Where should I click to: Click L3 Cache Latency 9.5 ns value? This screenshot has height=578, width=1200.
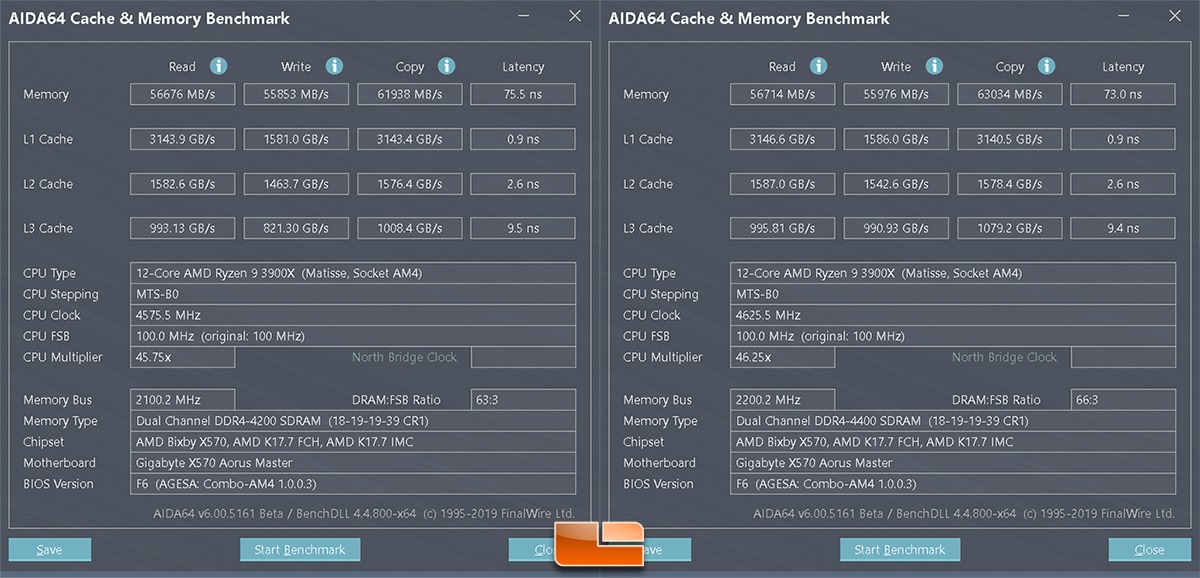[523, 228]
